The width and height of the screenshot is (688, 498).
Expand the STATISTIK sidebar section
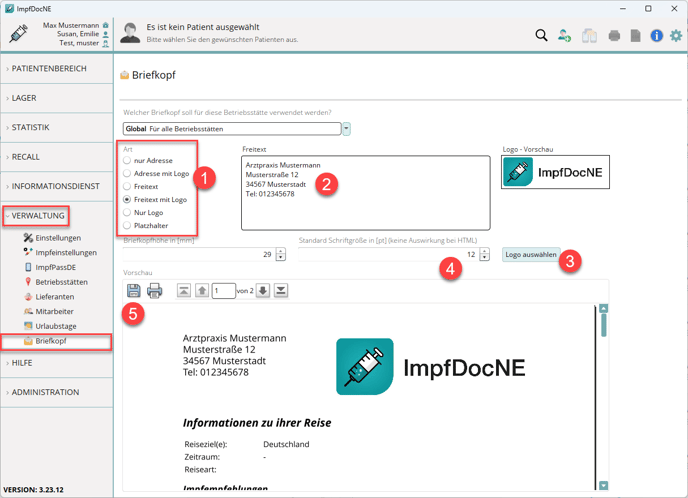(60, 128)
